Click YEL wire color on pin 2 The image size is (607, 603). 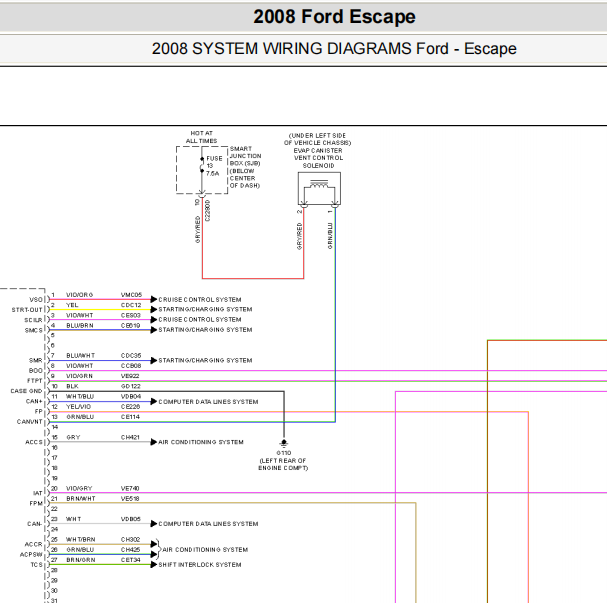pyautogui.click(x=72, y=305)
